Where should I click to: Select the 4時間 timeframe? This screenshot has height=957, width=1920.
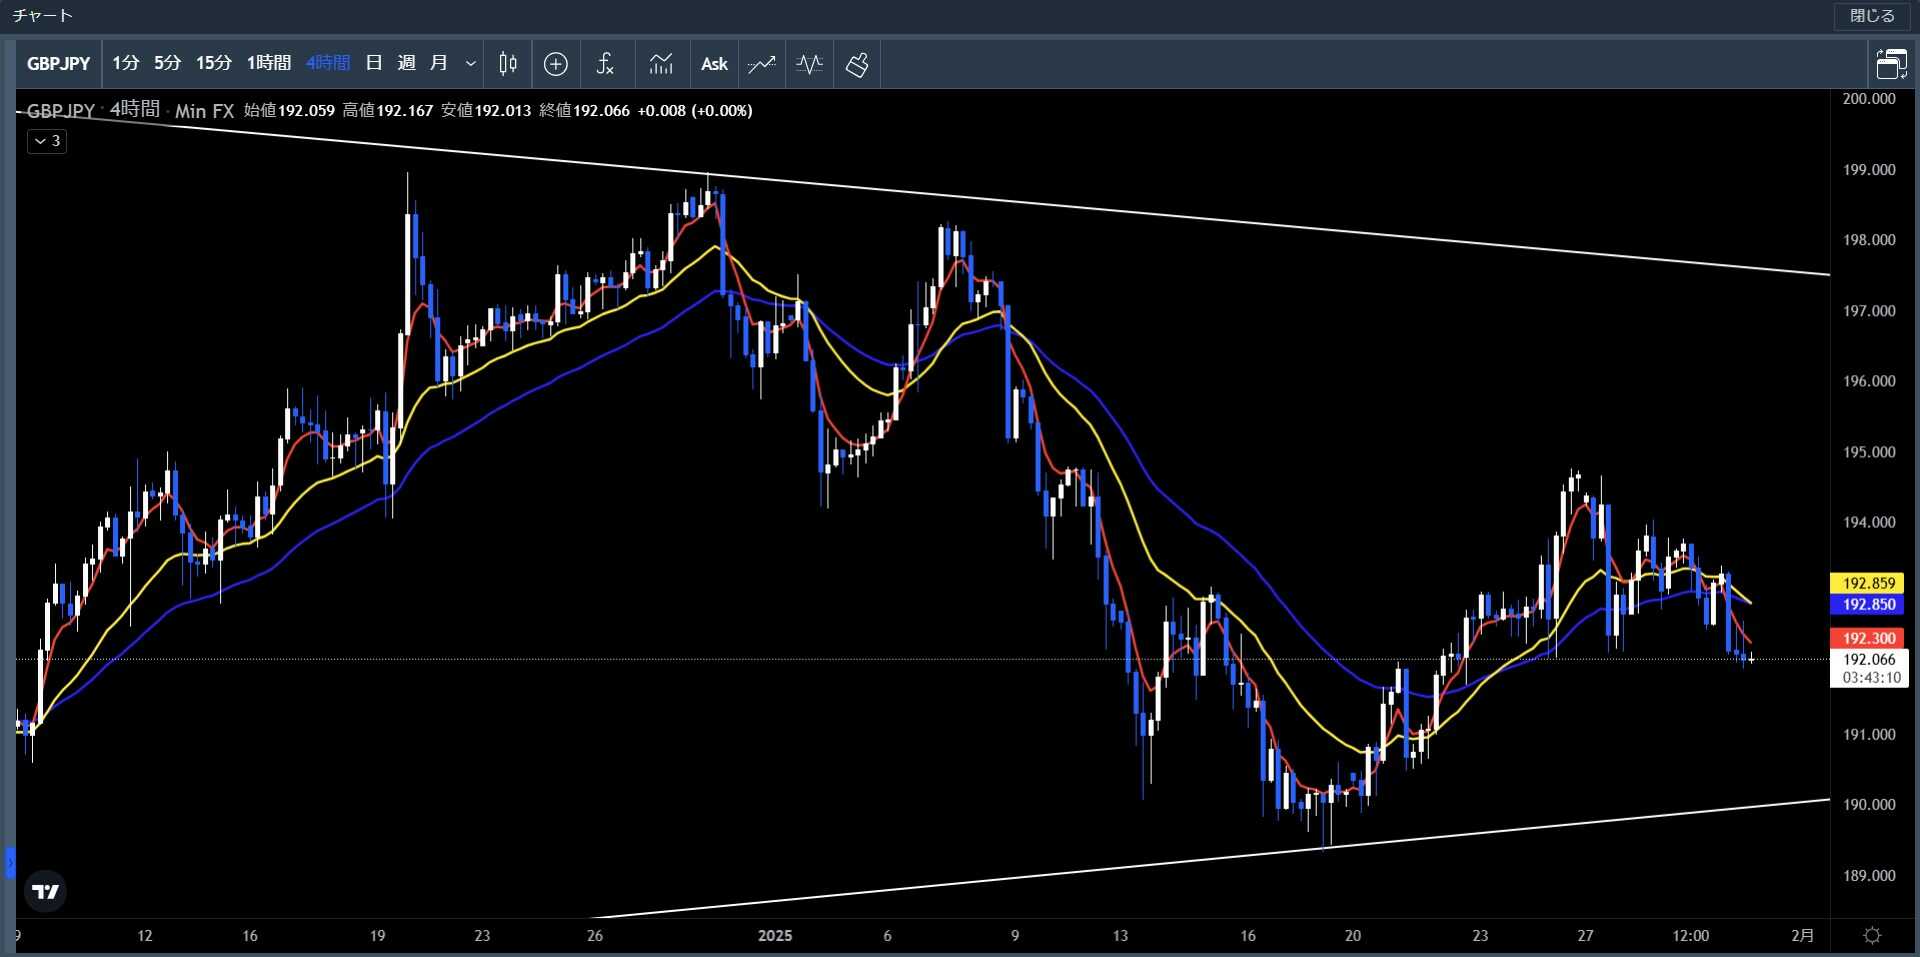[x=327, y=64]
